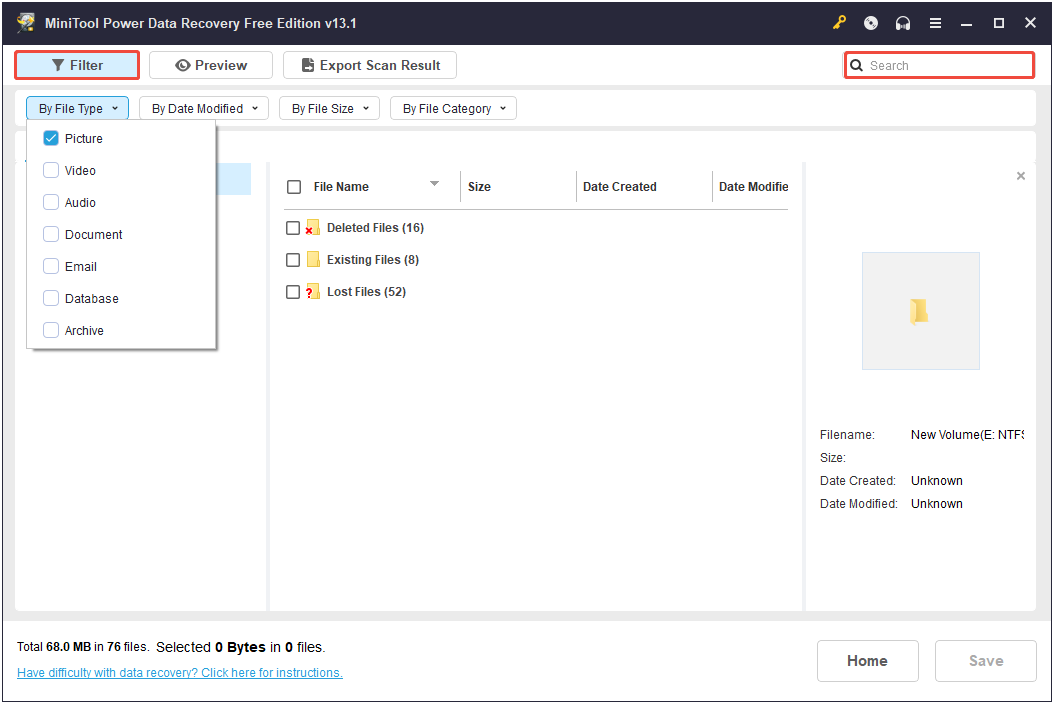1055x706 pixels.
Task: Click the Save button
Action: tap(986, 661)
